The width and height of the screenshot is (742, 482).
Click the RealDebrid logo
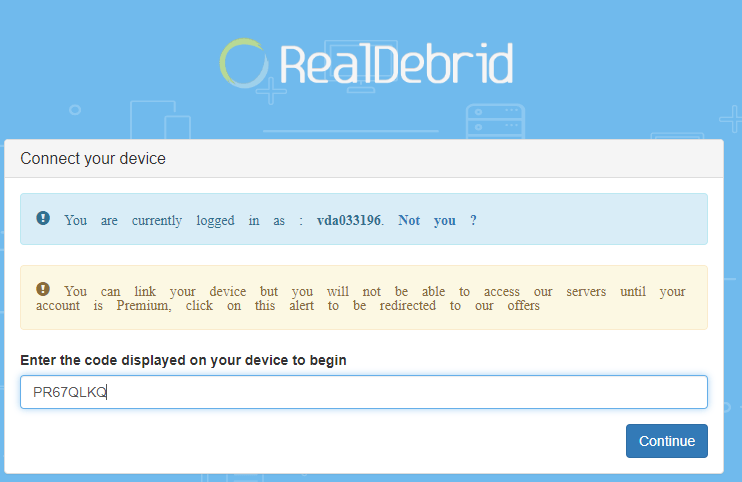point(367,63)
